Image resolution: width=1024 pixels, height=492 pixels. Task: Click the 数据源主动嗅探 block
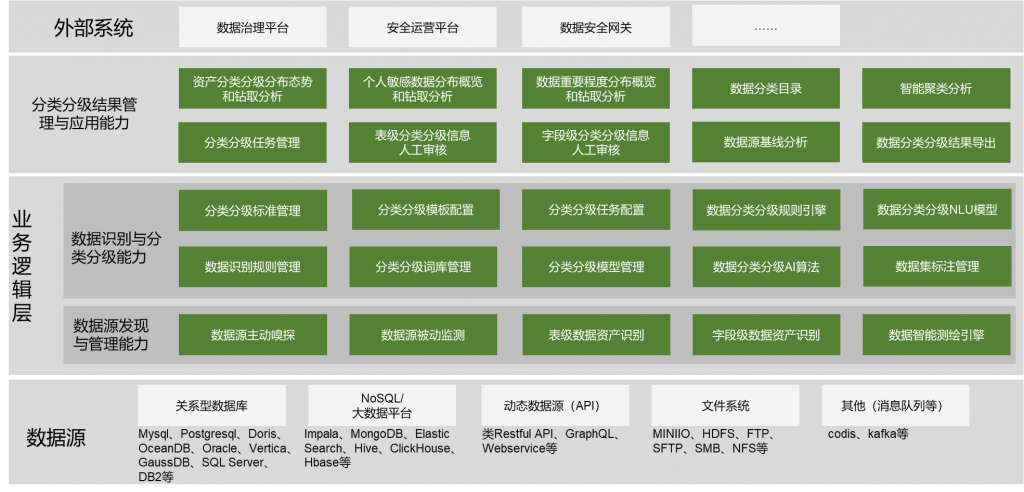[253, 335]
